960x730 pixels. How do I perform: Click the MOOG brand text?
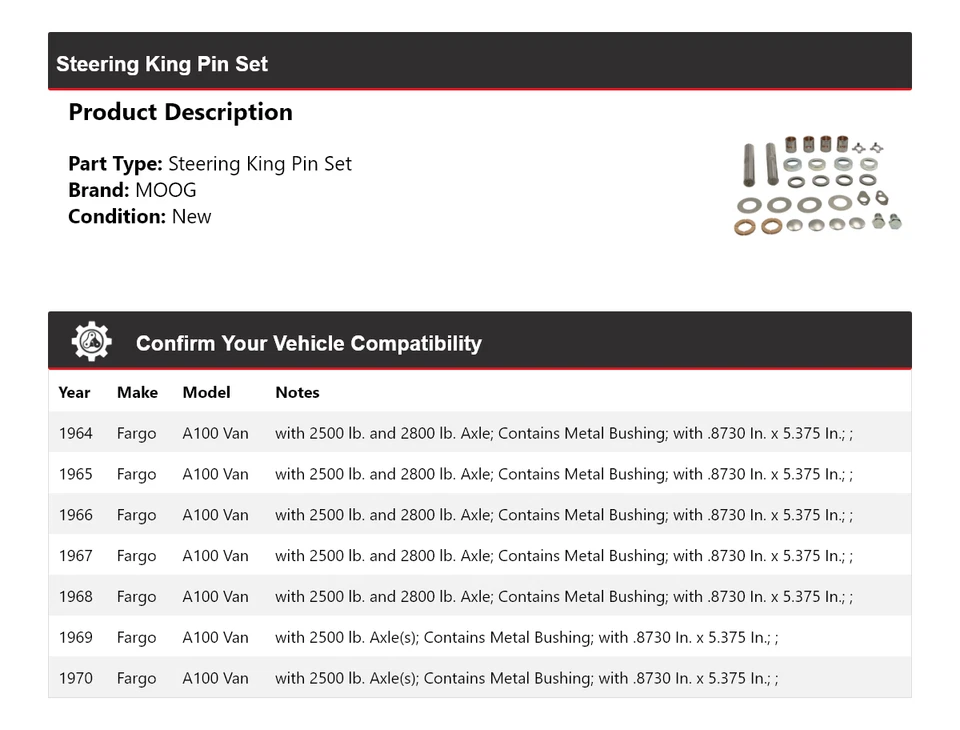(166, 190)
